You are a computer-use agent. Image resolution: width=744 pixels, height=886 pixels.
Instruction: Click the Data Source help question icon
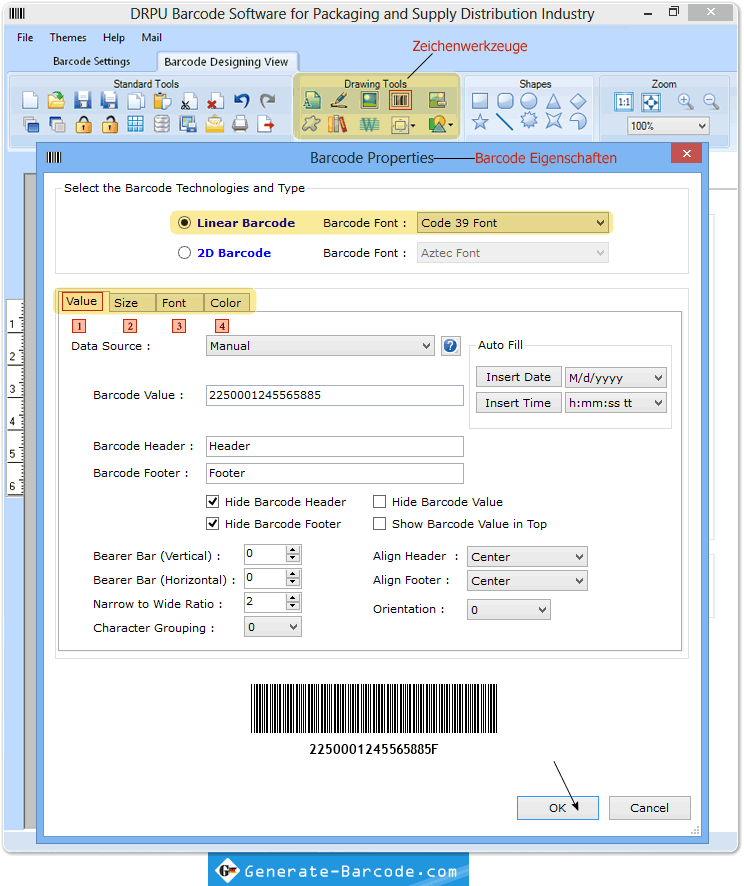[450, 346]
